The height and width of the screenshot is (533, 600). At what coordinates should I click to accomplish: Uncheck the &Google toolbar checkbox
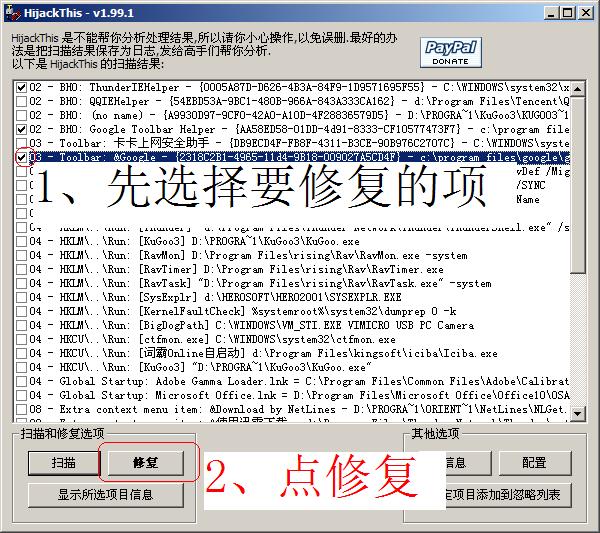tap(21, 157)
